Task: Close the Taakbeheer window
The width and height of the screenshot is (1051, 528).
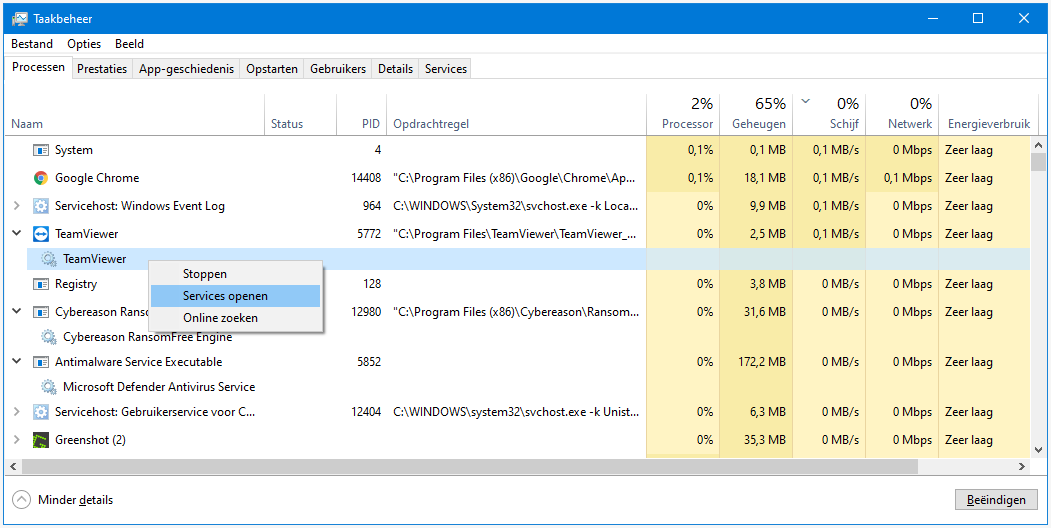Action: tap(1024, 19)
